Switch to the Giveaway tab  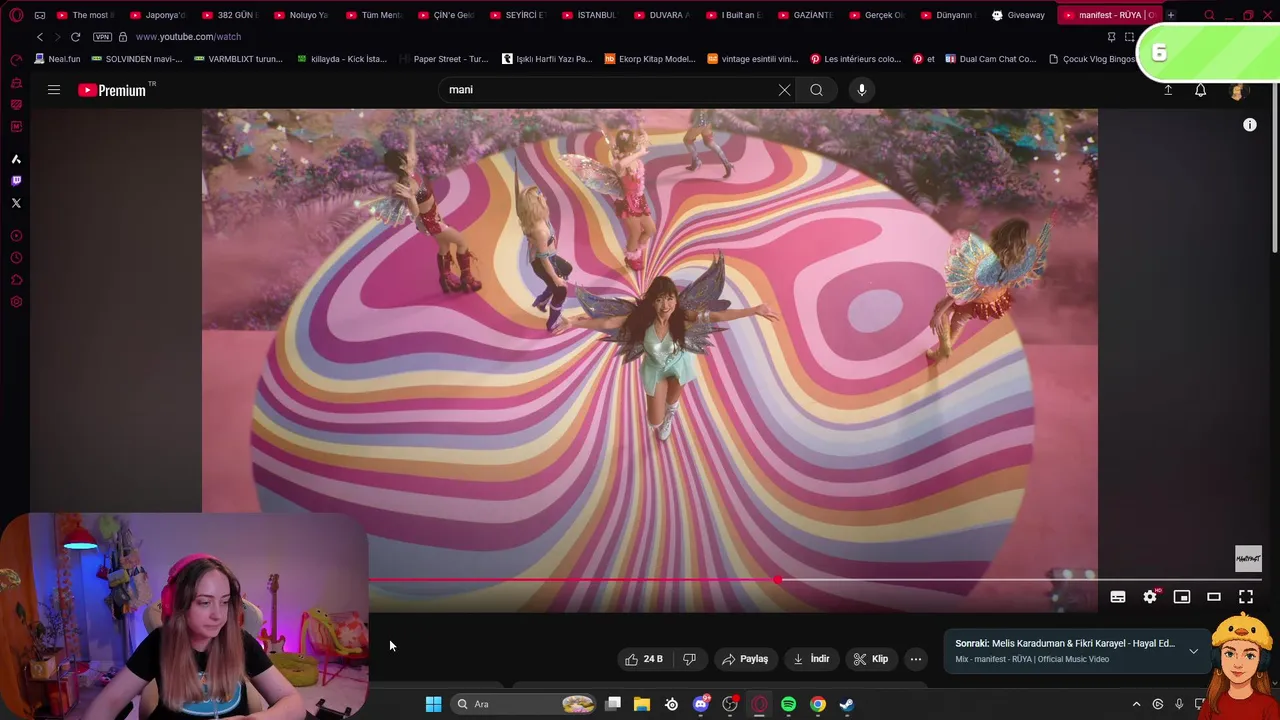pyautogui.click(x=1019, y=15)
